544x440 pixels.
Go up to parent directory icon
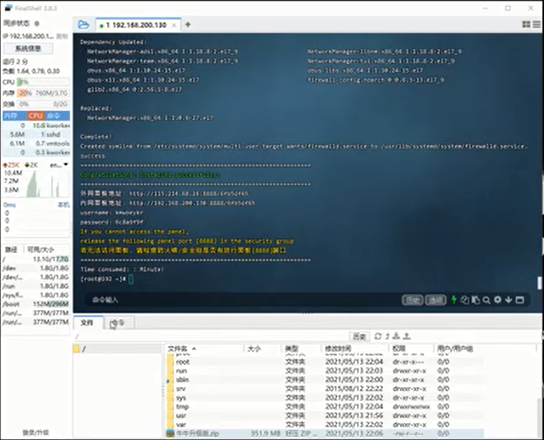click(388, 336)
